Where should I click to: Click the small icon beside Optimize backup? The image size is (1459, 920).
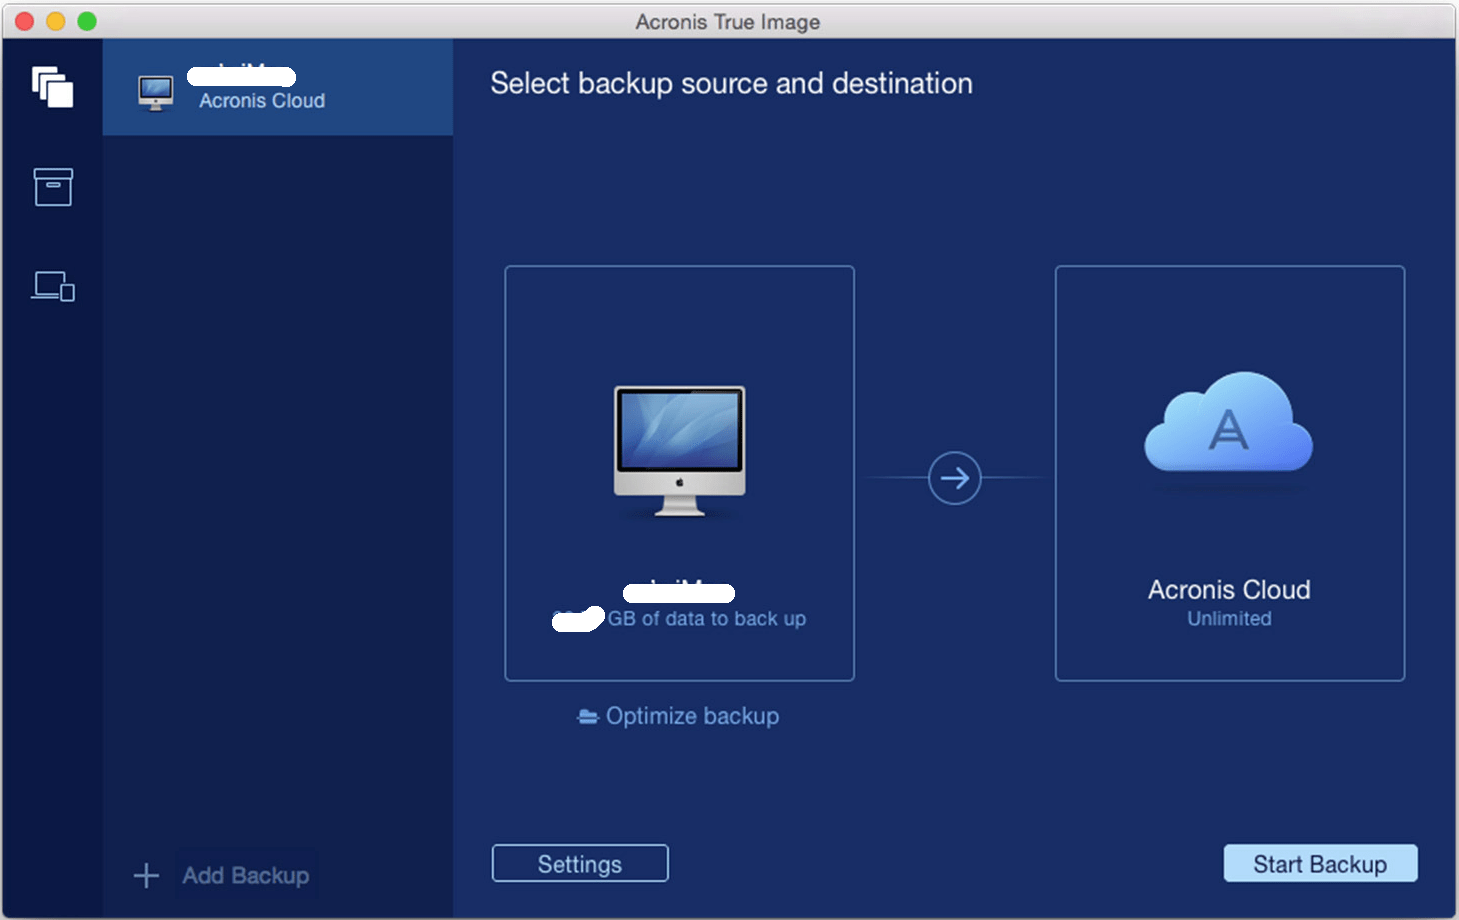click(x=588, y=717)
